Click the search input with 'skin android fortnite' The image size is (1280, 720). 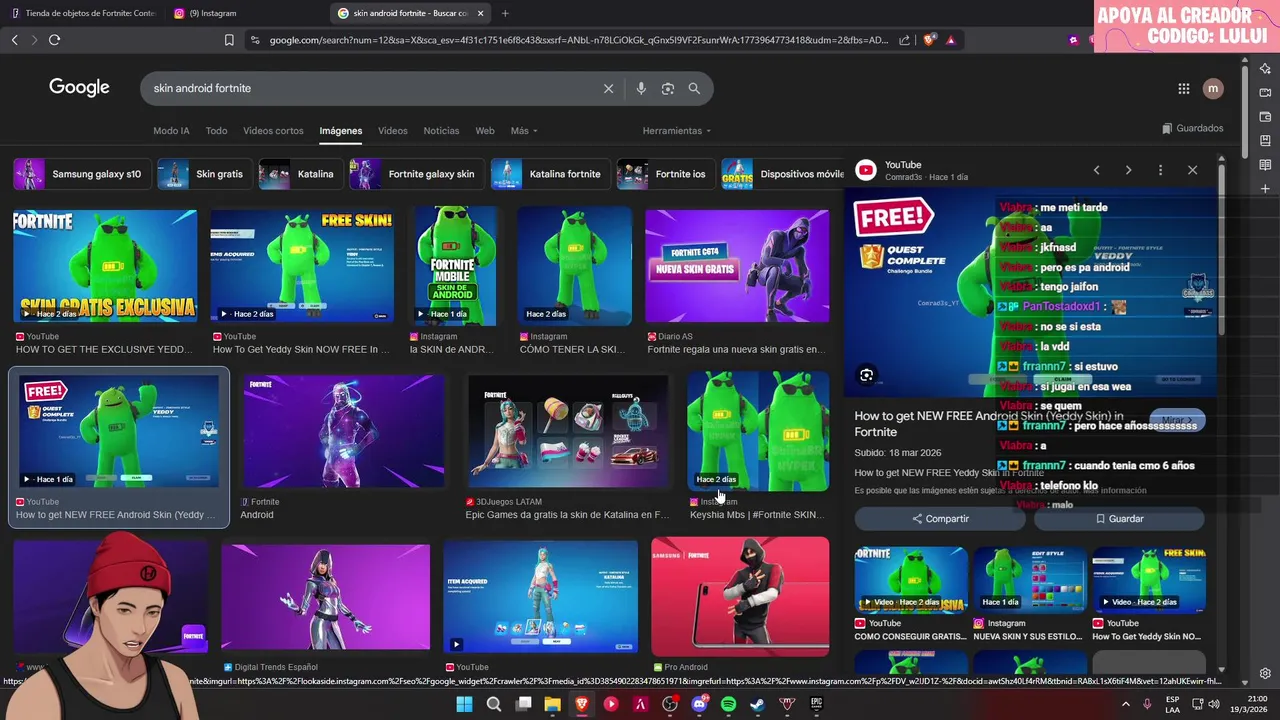pos(370,88)
